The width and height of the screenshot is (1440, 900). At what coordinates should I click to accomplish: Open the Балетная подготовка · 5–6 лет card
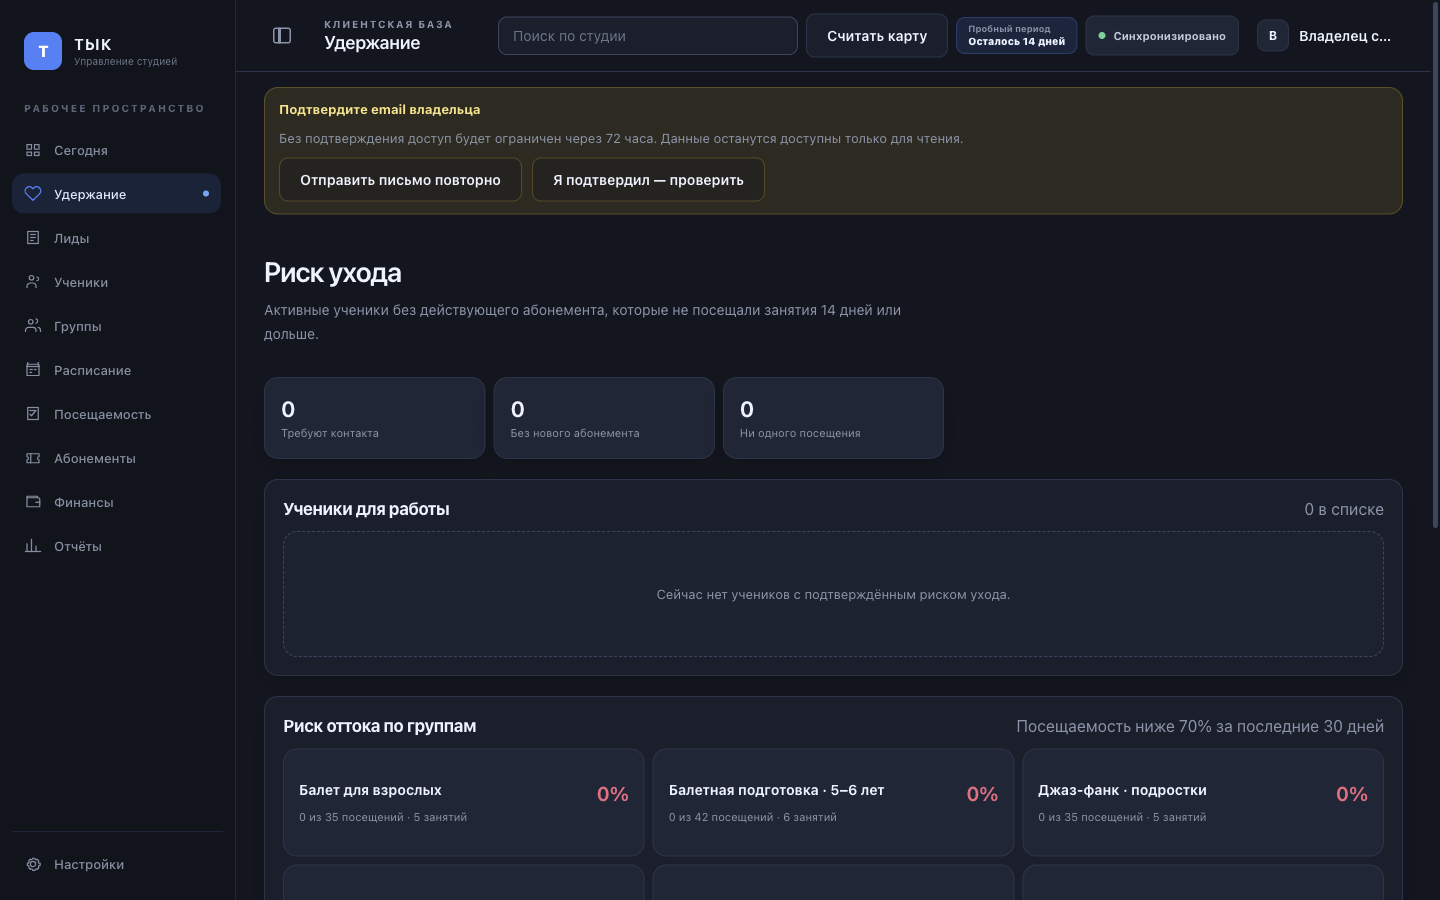[833, 802]
